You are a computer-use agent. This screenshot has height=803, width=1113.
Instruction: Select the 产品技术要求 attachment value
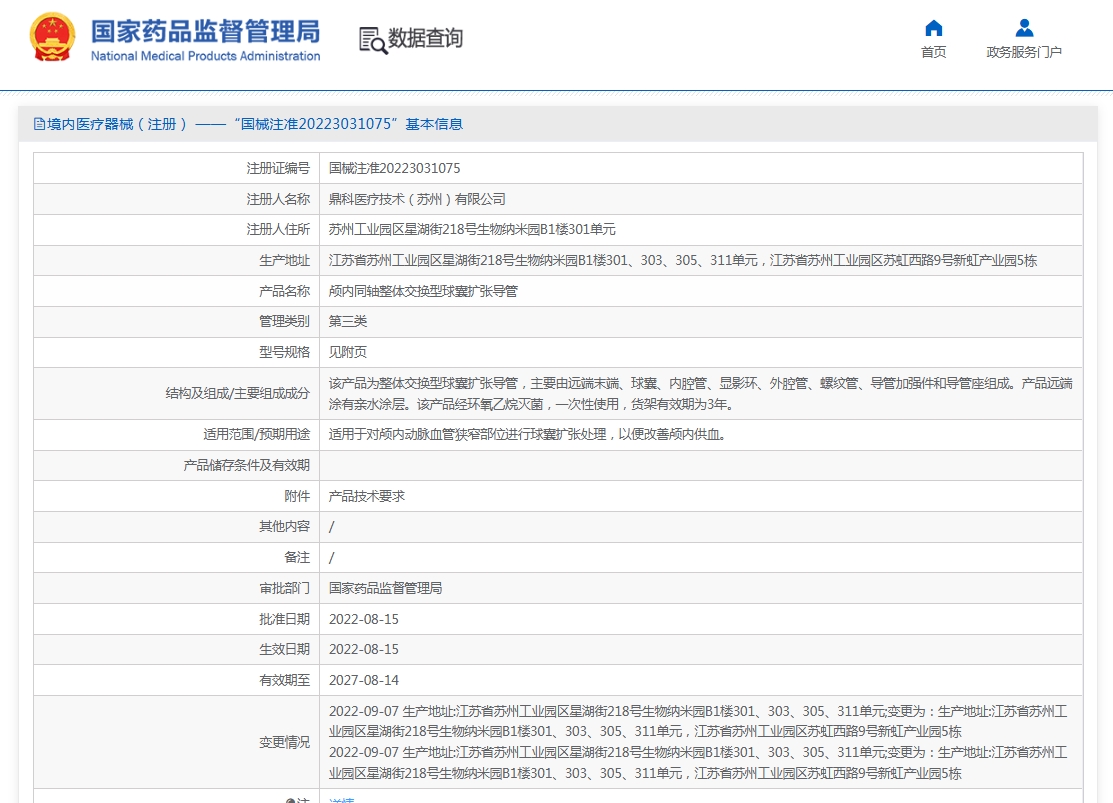367,496
